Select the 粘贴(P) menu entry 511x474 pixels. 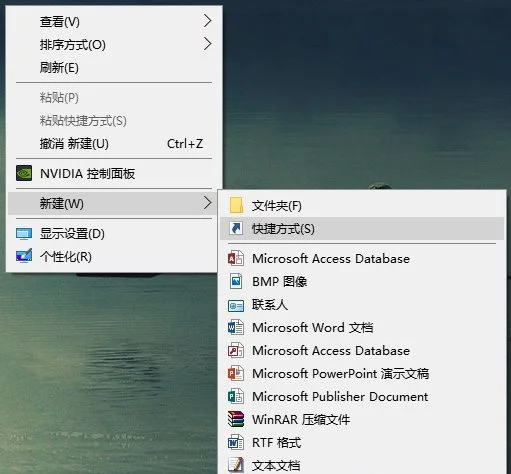[114, 97]
